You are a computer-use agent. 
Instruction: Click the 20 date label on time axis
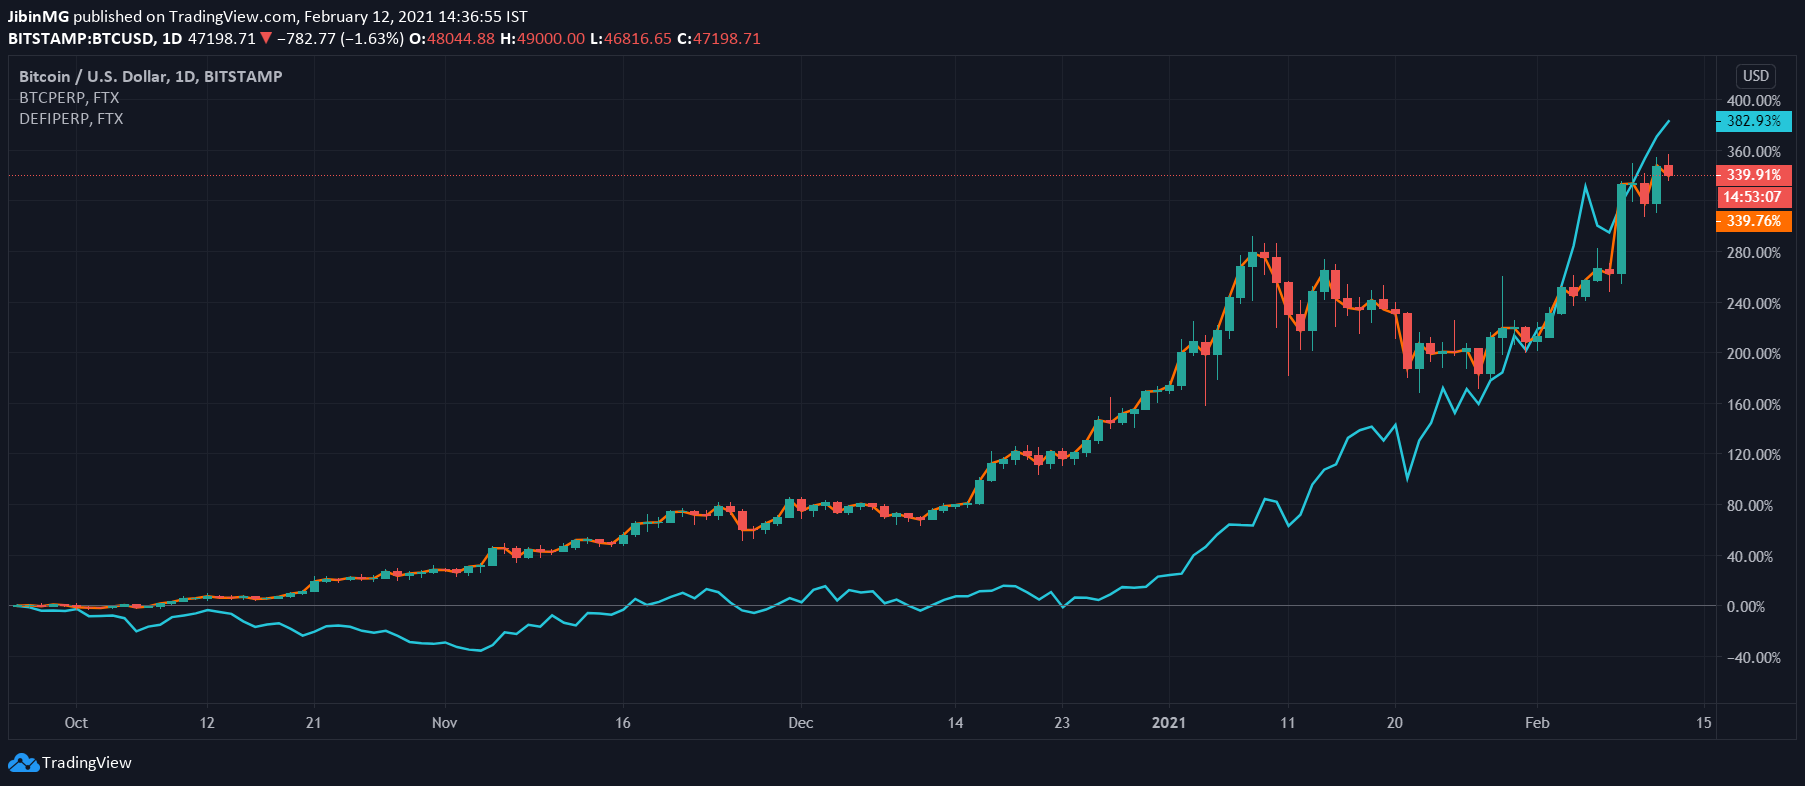[x=1394, y=723]
